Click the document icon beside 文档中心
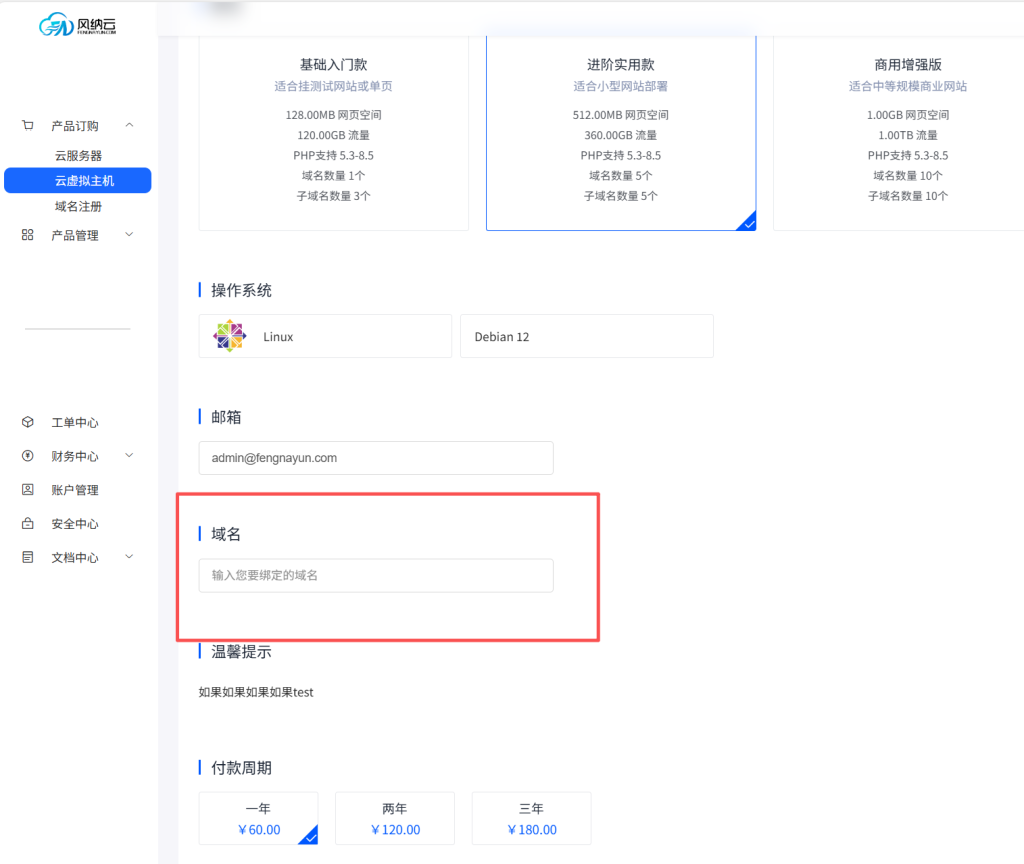Image resolution: width=1024 pixels, height=864 pixels. (x=28, y=557)
